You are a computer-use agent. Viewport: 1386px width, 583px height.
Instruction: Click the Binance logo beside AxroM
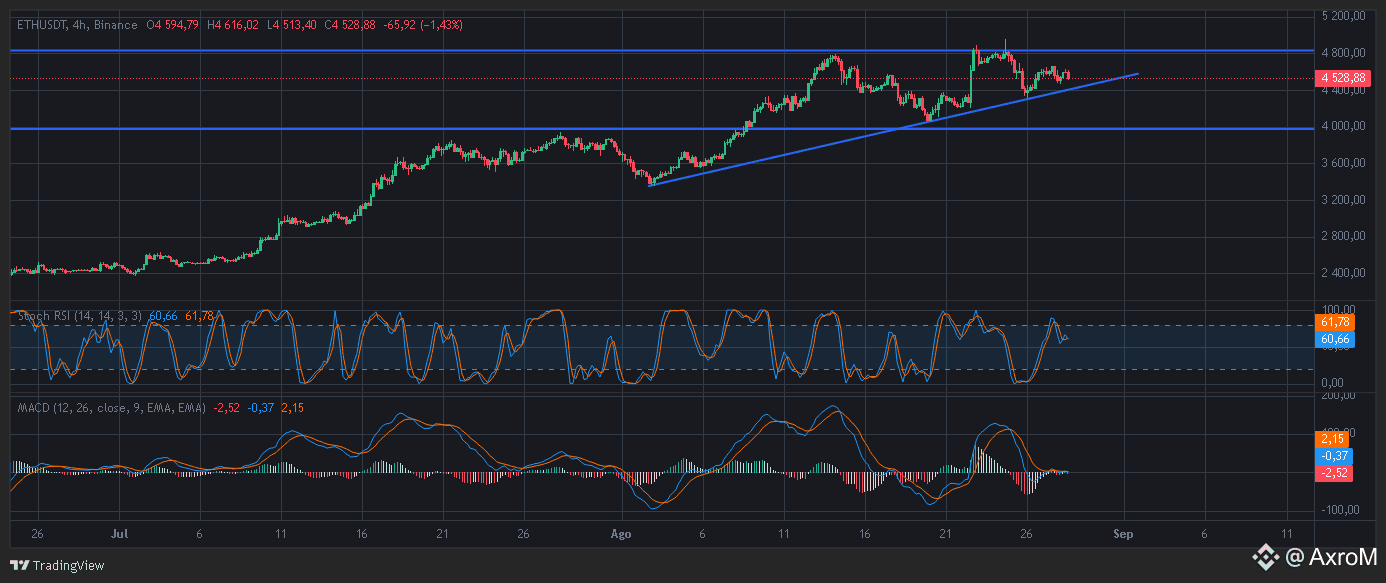[x=1267, y=556]
